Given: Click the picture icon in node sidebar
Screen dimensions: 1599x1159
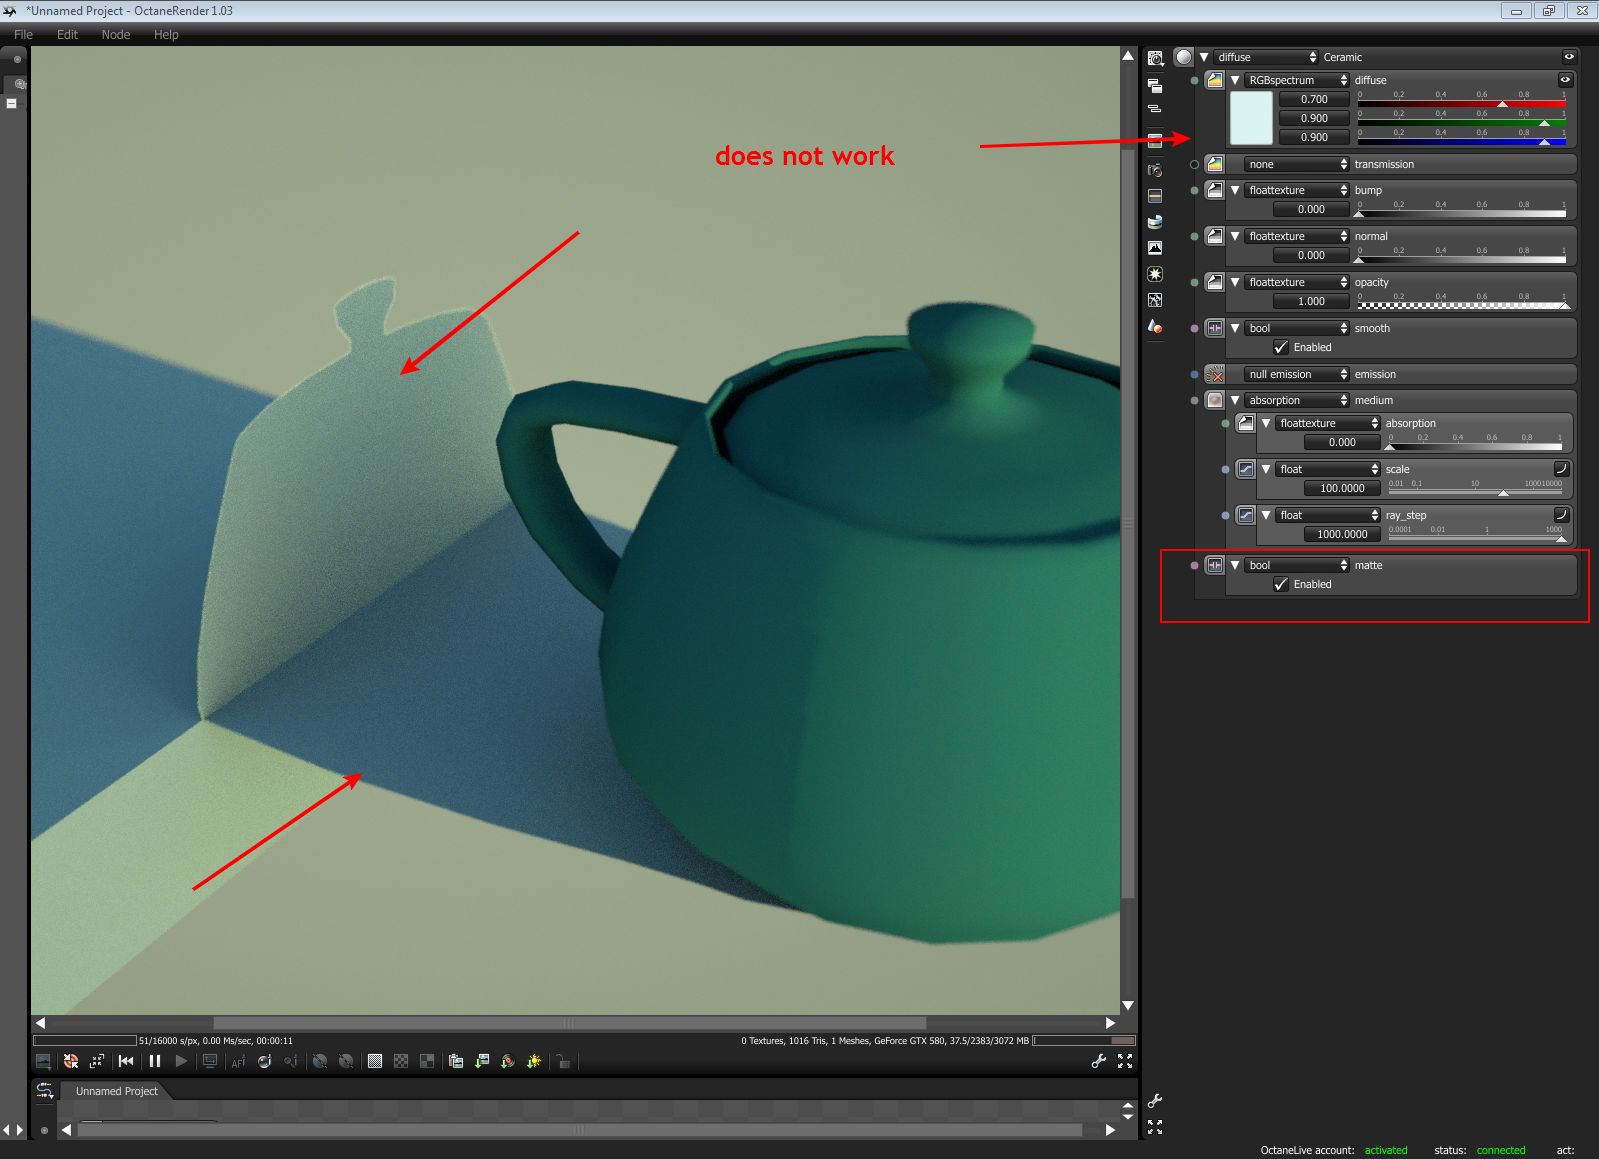Looking at the screenshot, I should [x=1155, y=248].
